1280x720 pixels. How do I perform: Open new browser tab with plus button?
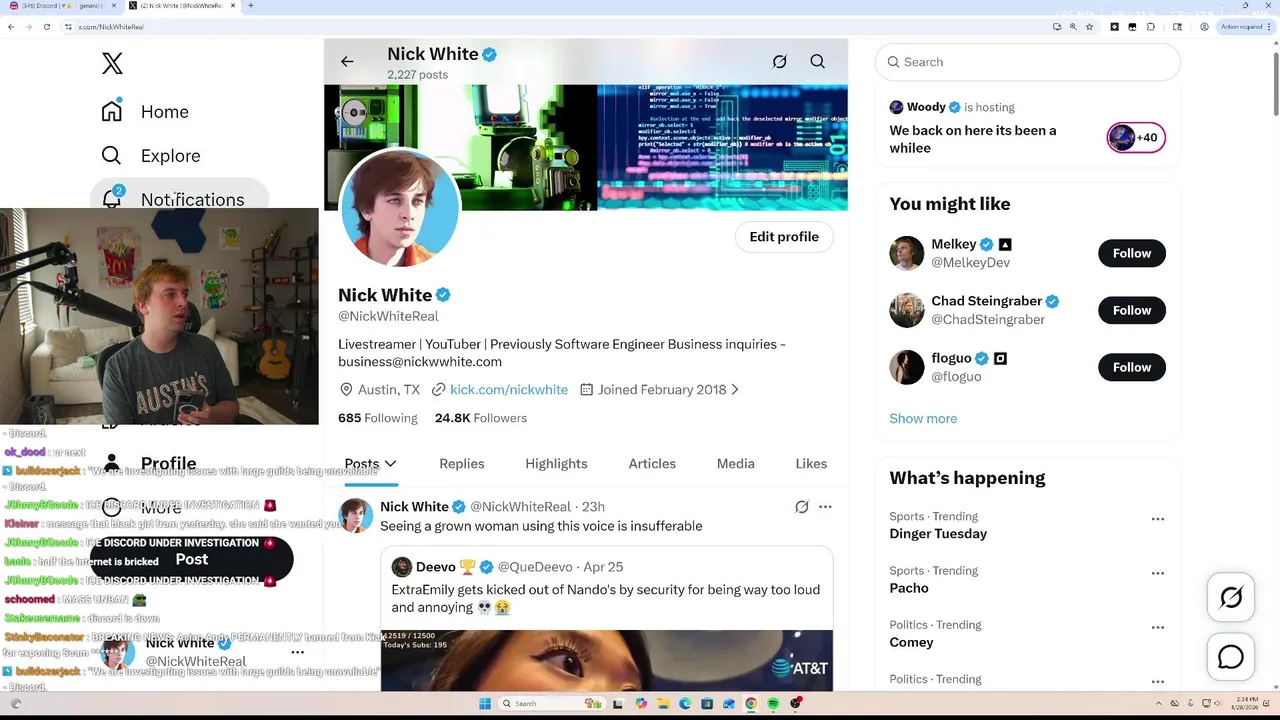(250, 6)
